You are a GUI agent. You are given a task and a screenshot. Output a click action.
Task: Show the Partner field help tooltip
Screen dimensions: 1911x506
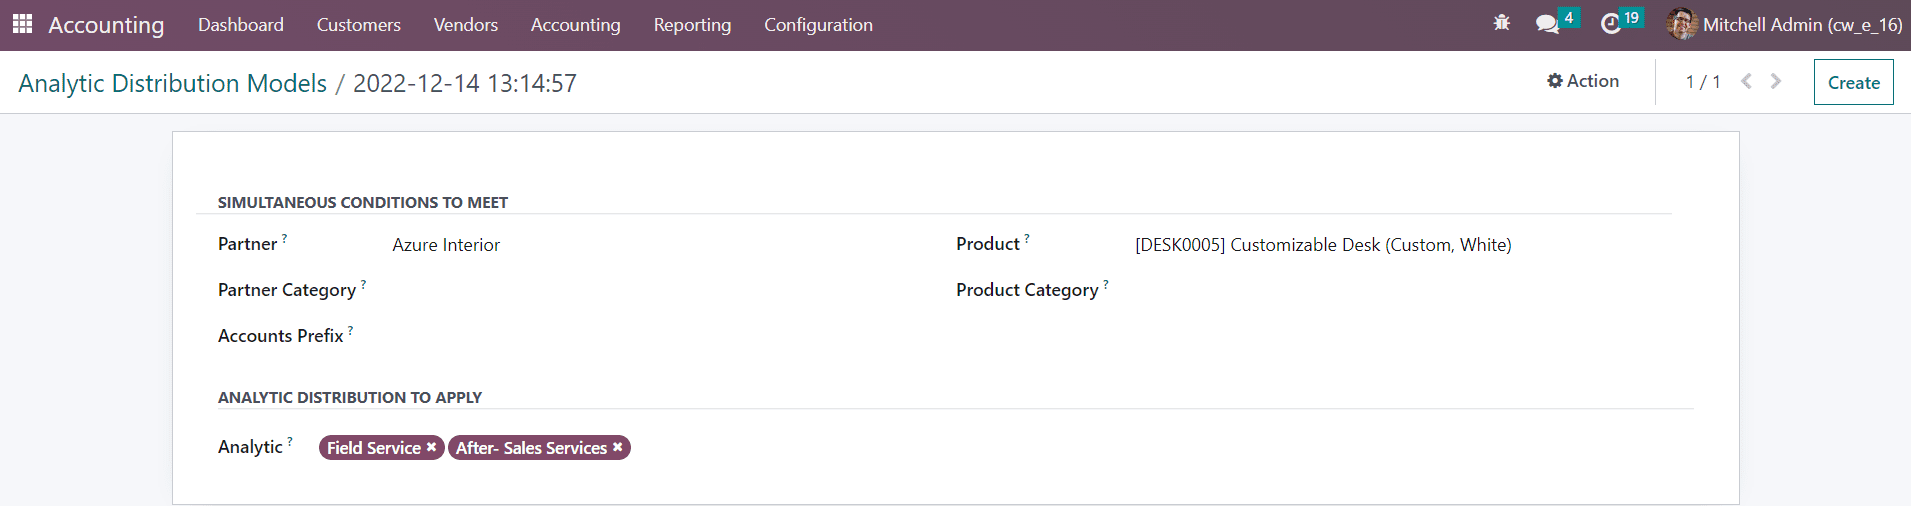click(284, 238)
